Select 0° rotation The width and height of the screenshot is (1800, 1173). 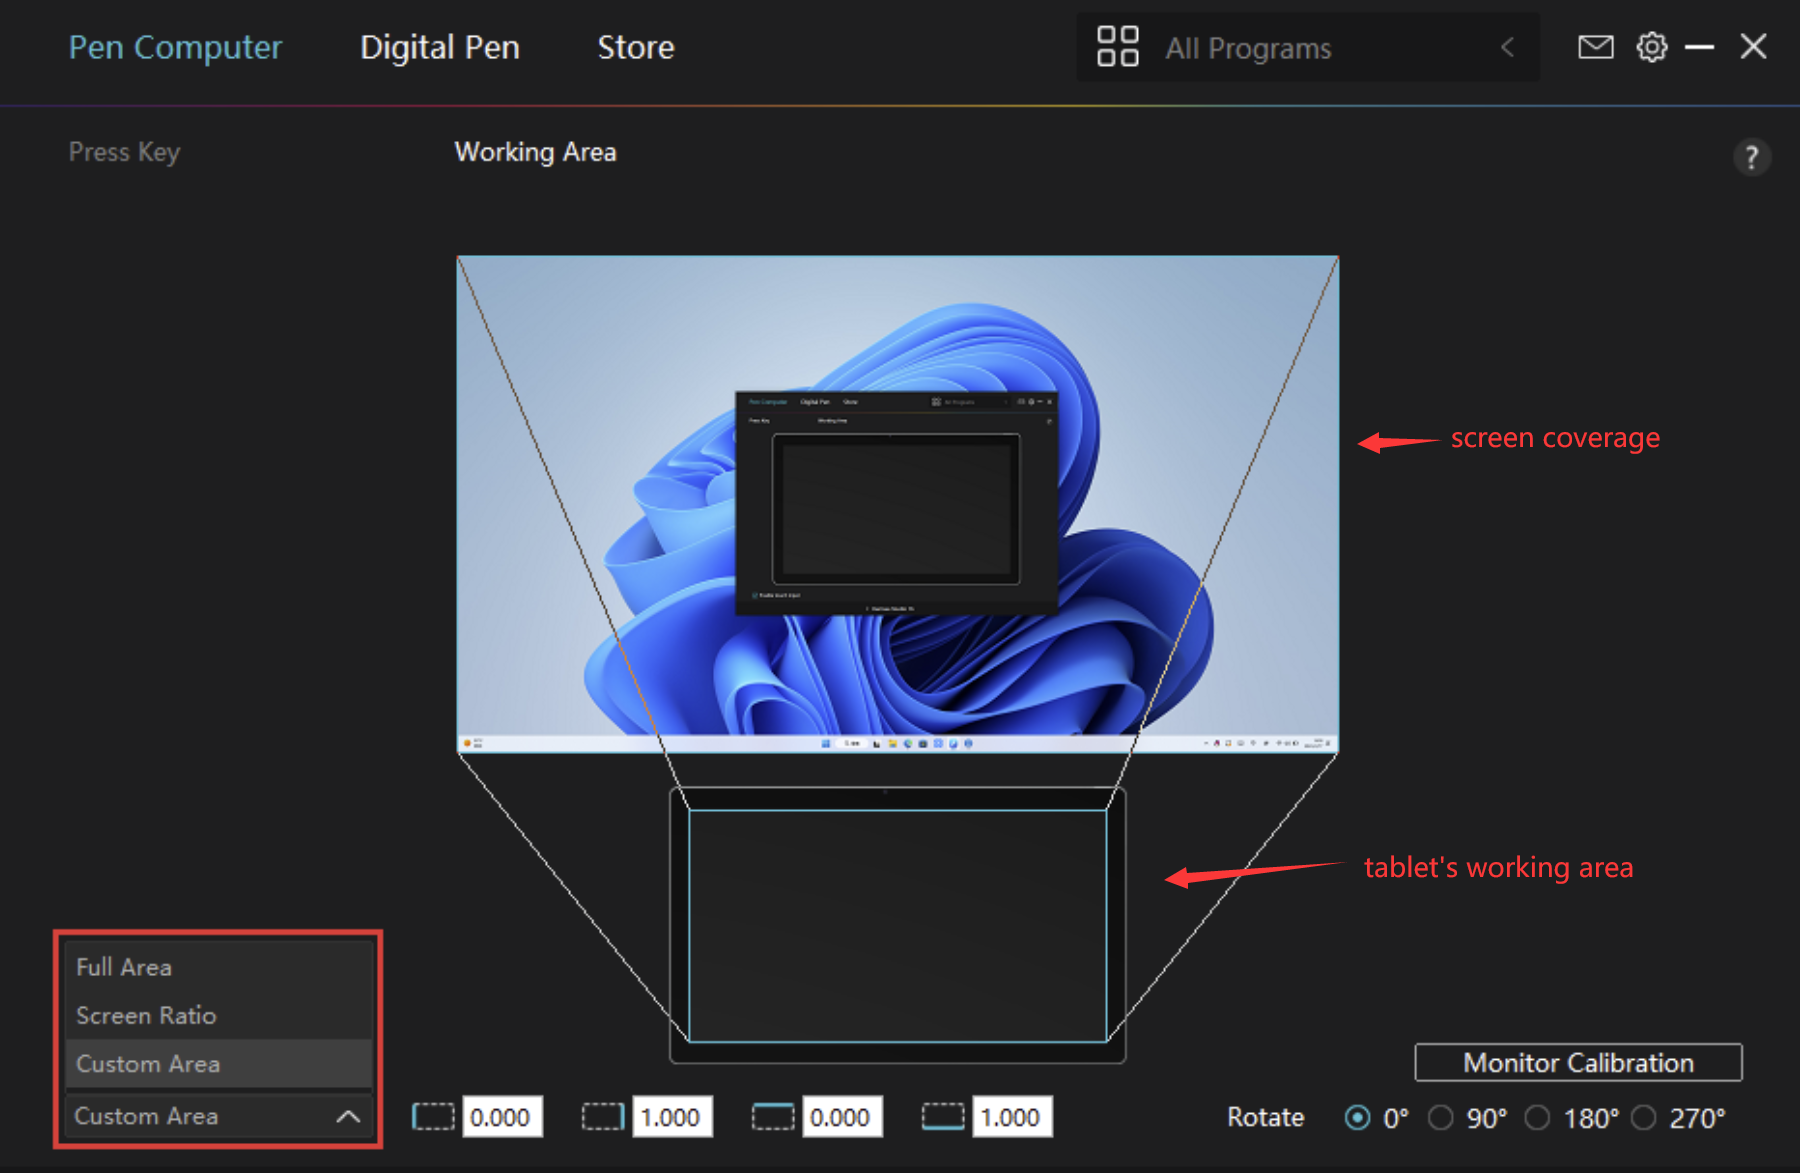coord(1357,1117)
